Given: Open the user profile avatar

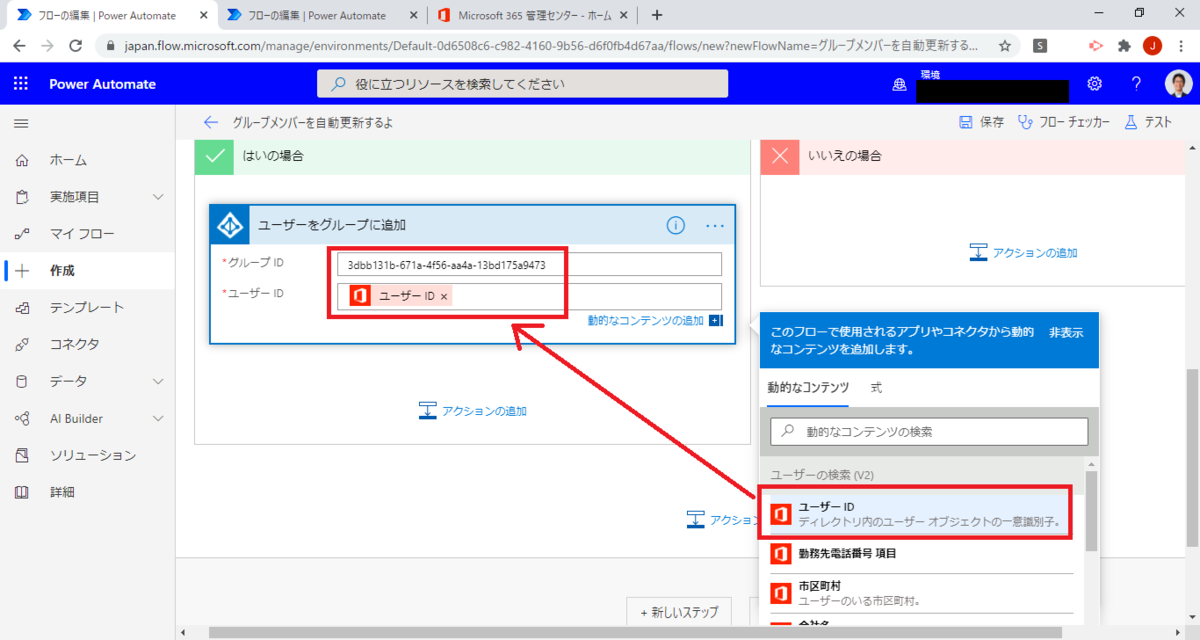Looking at the screenshot, I should pos(1179,84).
